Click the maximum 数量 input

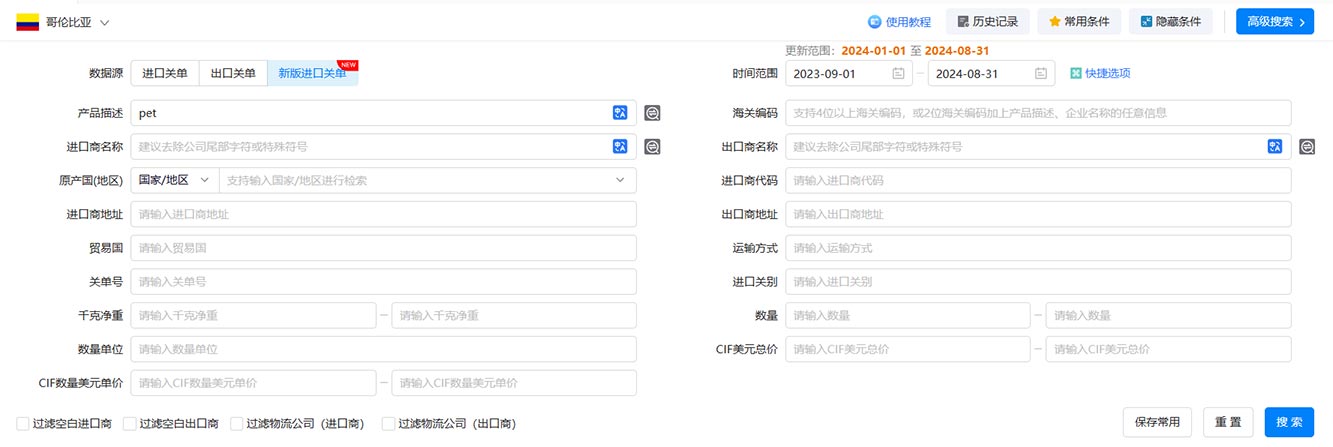(x=1168, y=315)
